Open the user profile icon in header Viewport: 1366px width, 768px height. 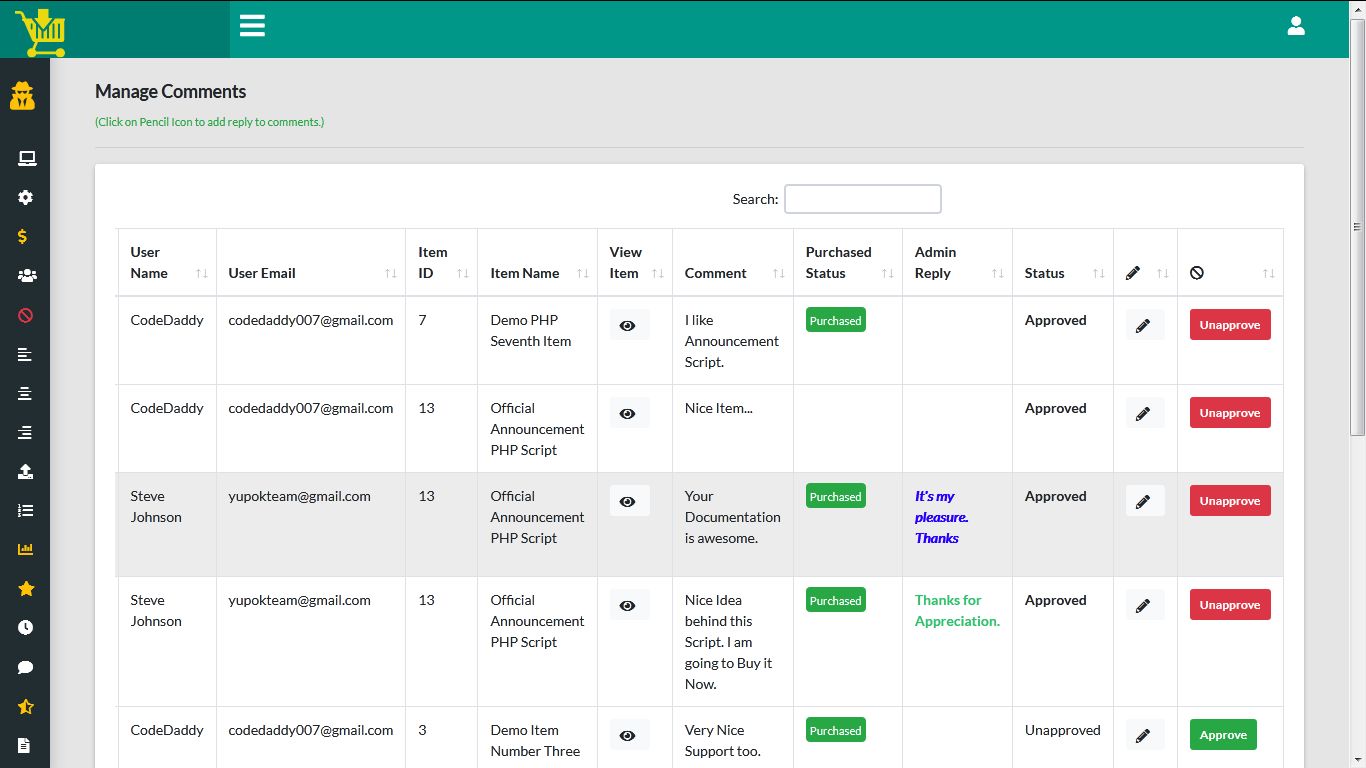pos(1296,26)
